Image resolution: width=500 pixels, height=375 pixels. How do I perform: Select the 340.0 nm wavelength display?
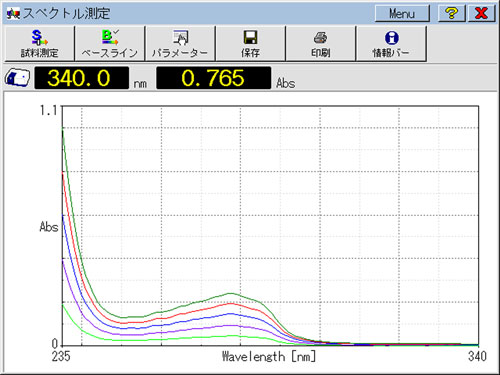tap(82, 78)
